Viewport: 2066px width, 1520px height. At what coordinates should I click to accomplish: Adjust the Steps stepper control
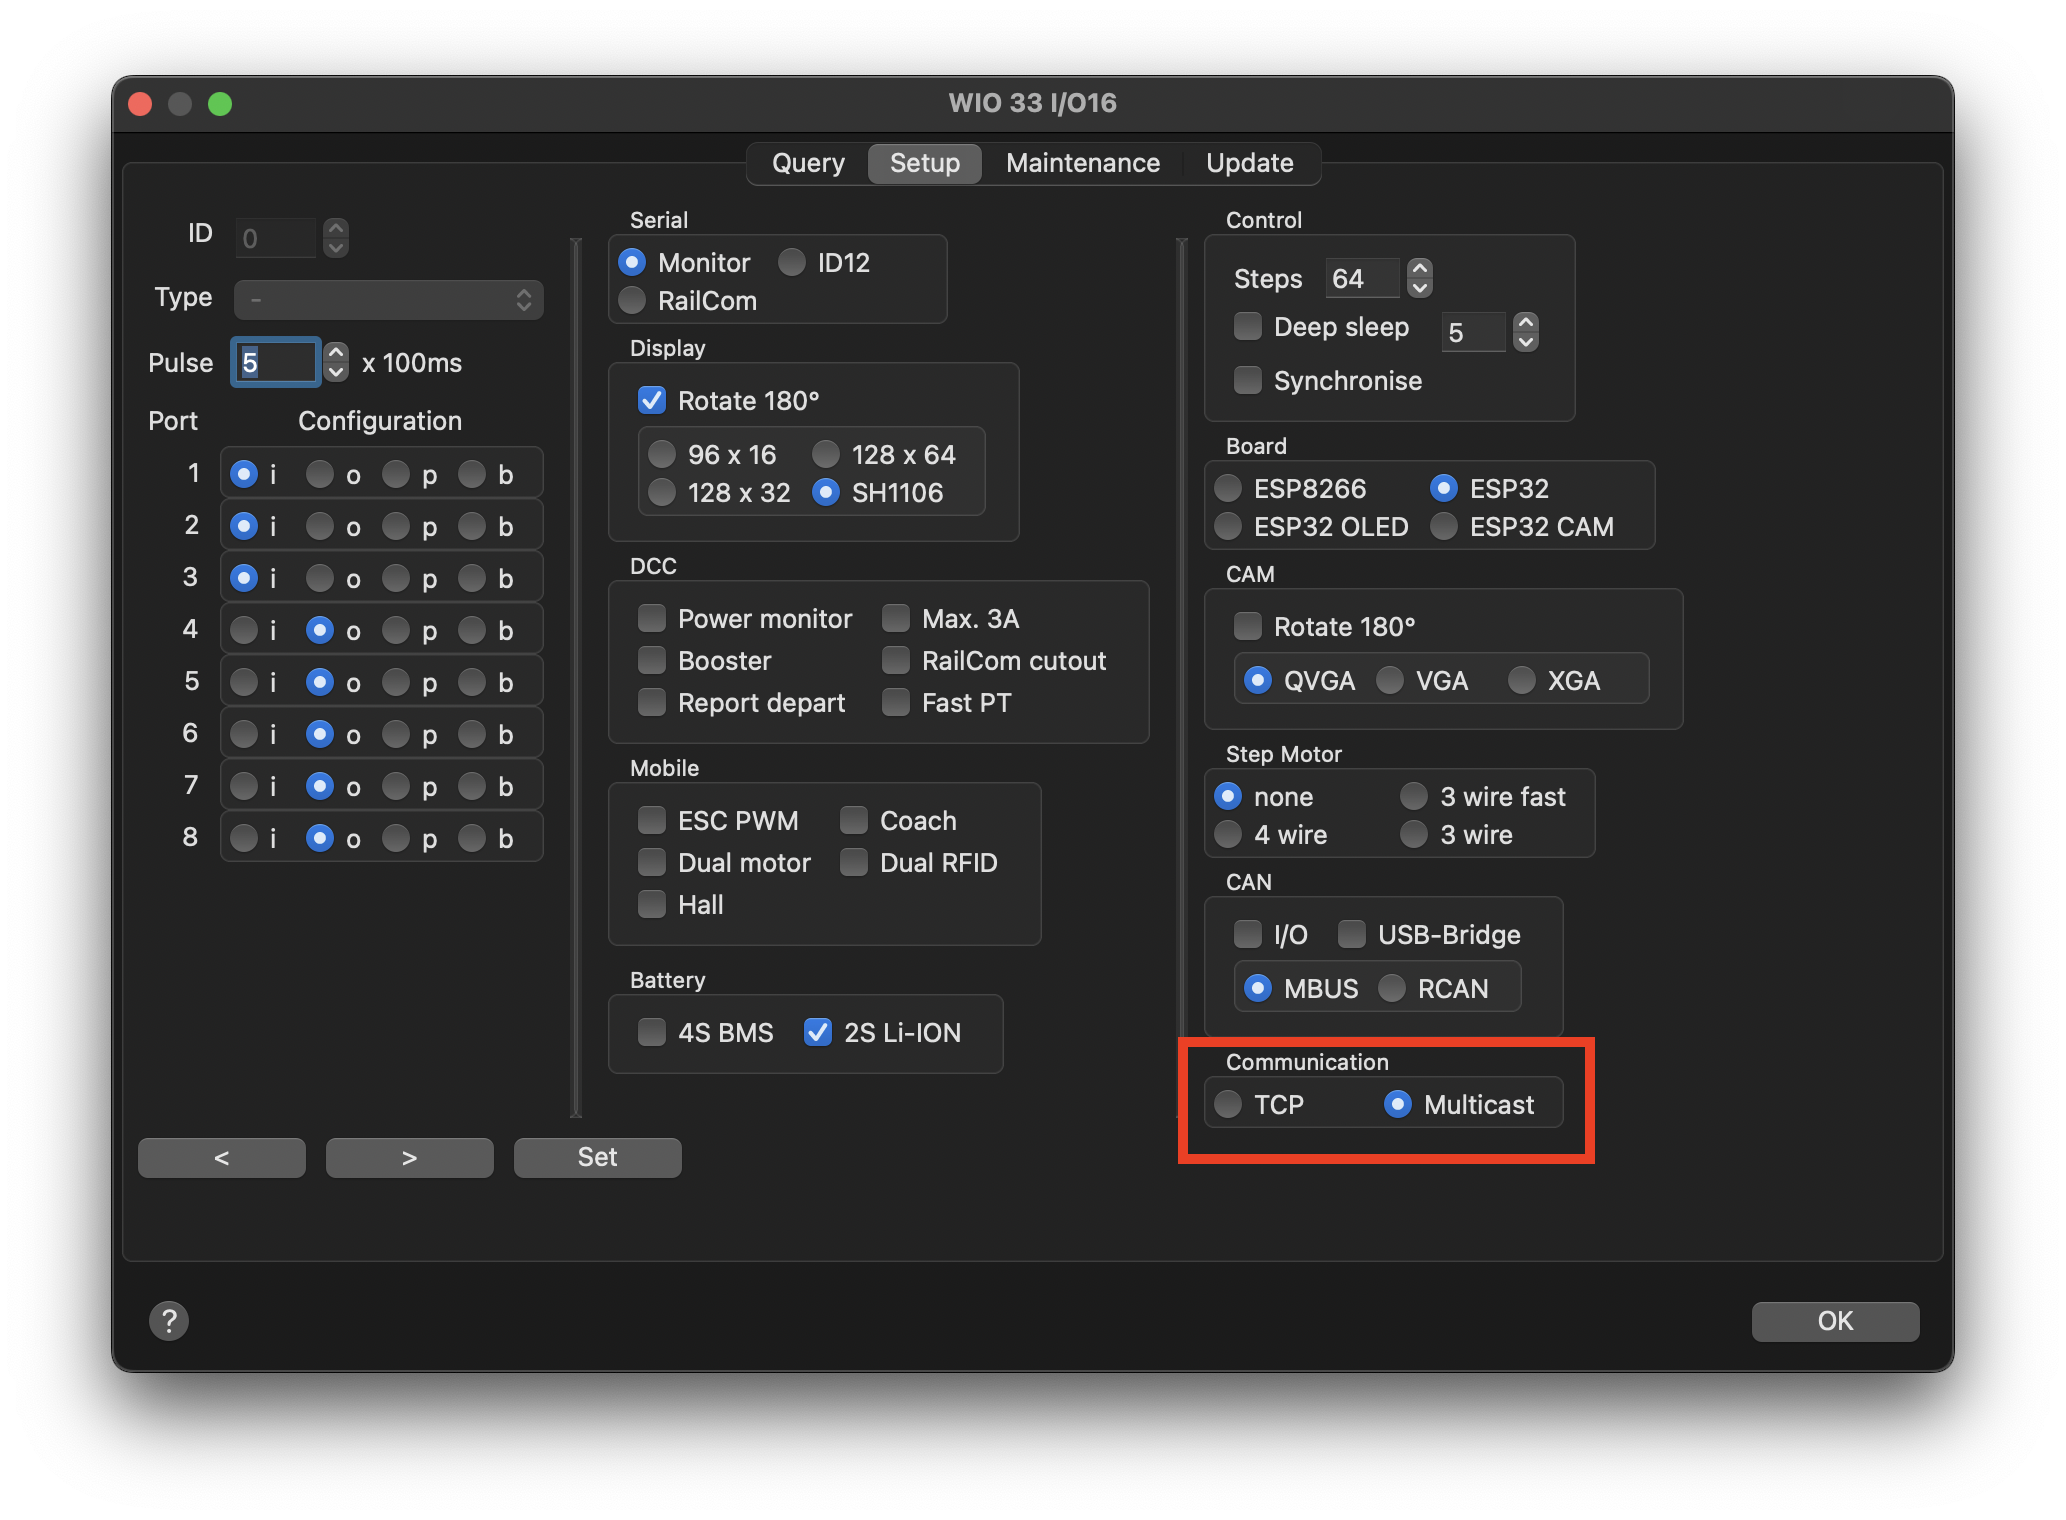pyautogui.click(x=1419, y=278)
